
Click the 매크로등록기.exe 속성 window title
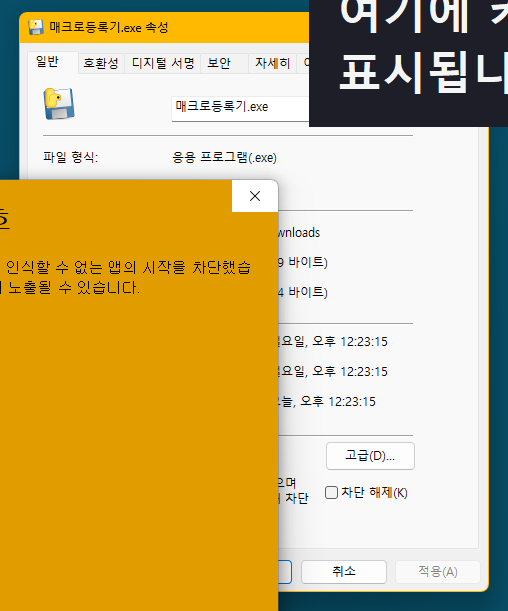108,27
